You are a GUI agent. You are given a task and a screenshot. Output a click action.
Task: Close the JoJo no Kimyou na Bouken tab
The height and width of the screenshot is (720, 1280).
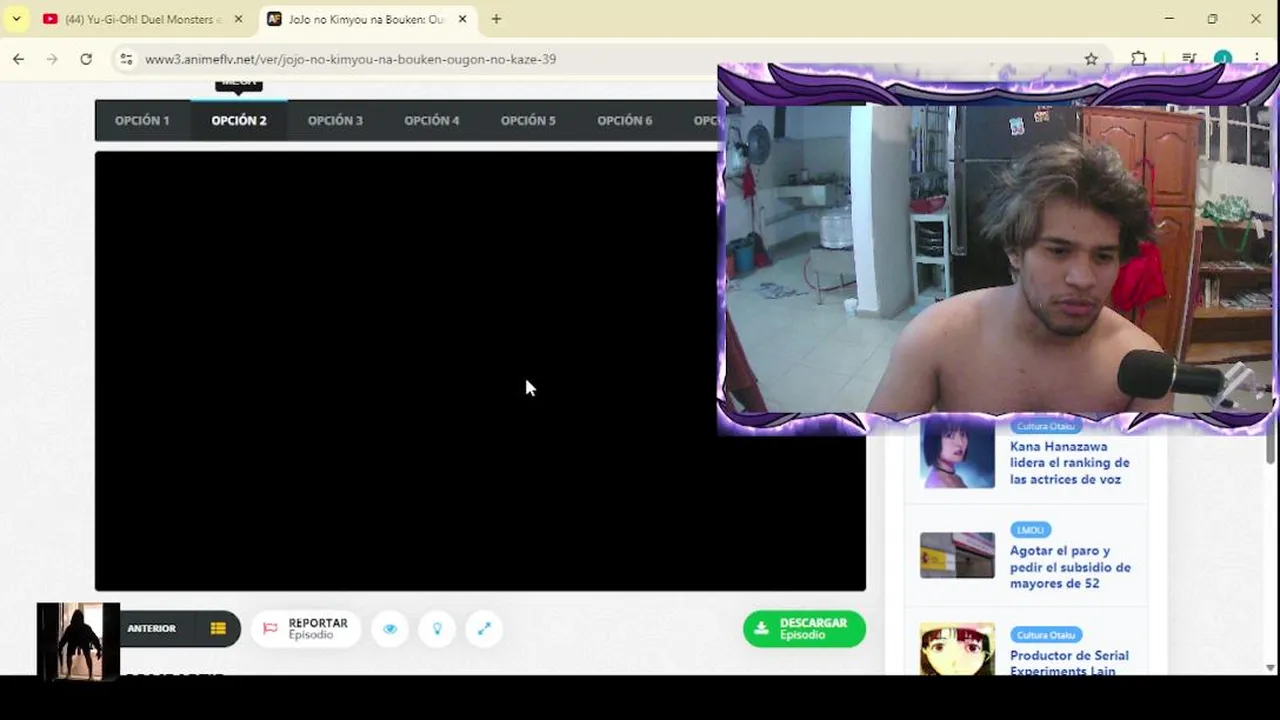462,19
